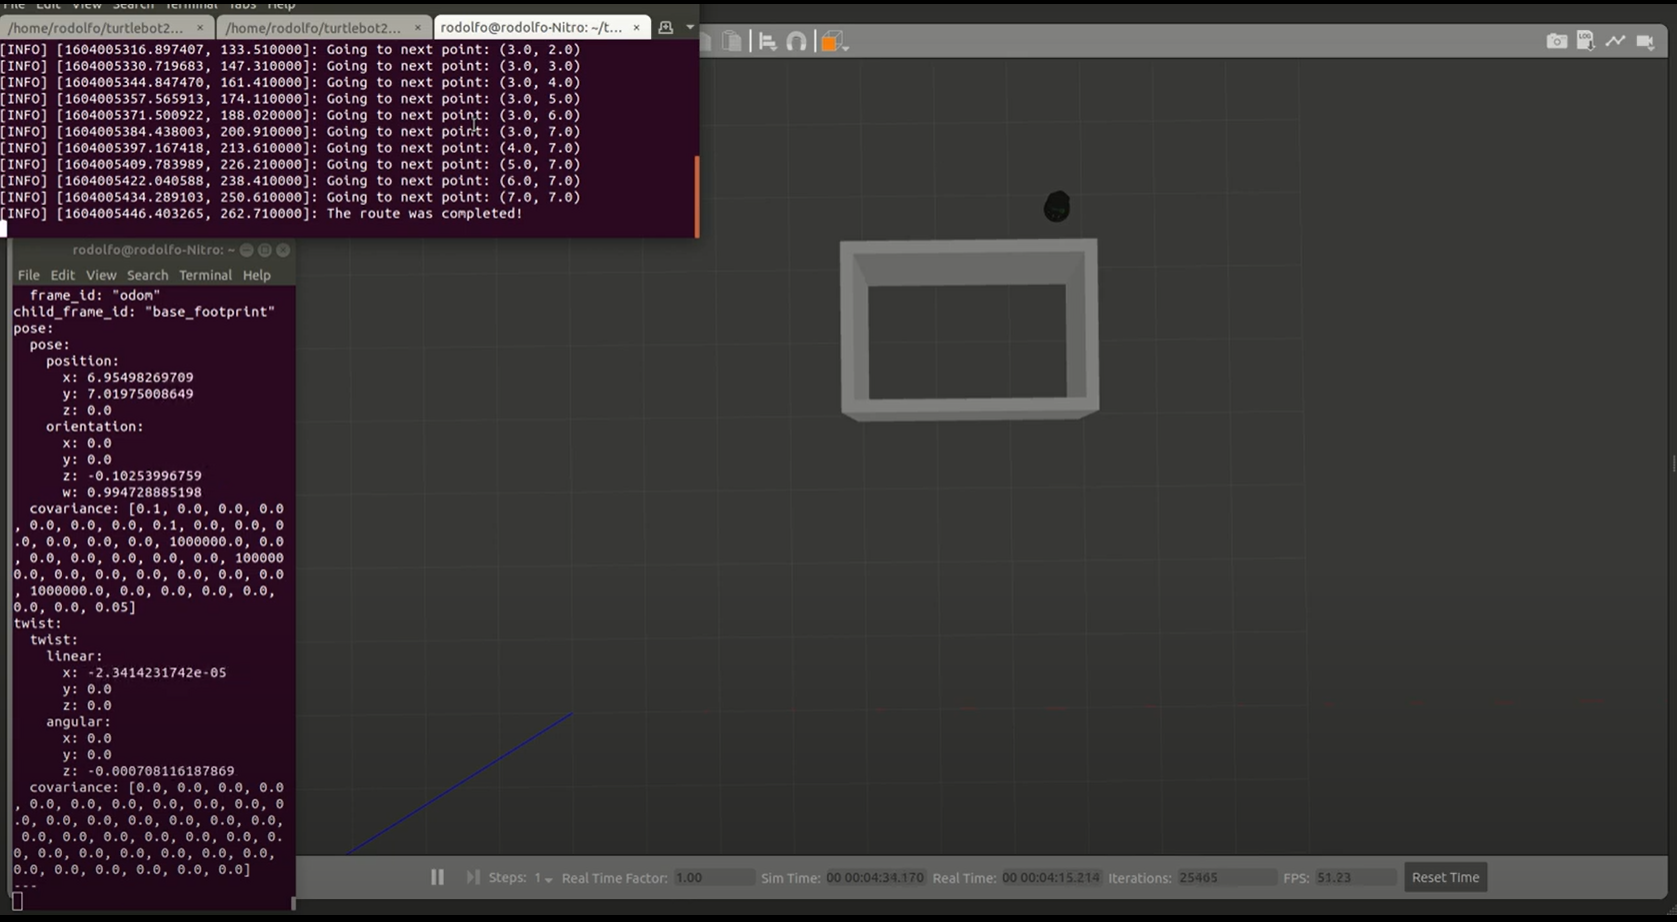Start video recording of the scene
Screen dimensions: 1677x922
[x=1645, y=41]
